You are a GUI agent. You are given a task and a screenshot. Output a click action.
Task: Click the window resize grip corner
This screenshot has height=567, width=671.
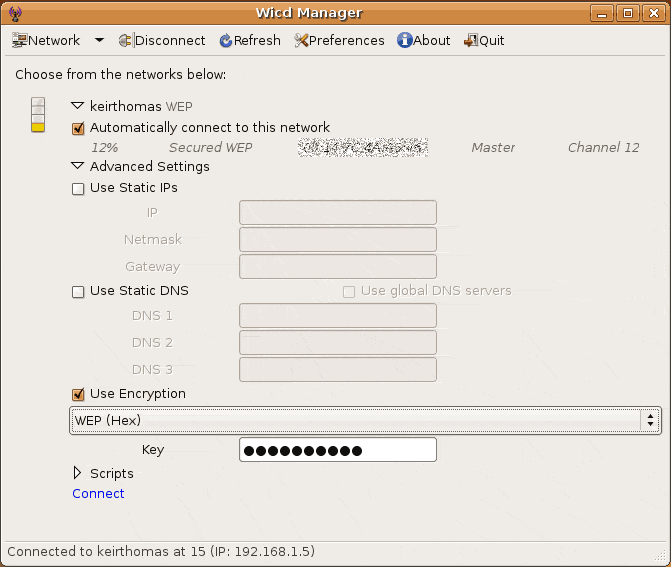[661, 555]
